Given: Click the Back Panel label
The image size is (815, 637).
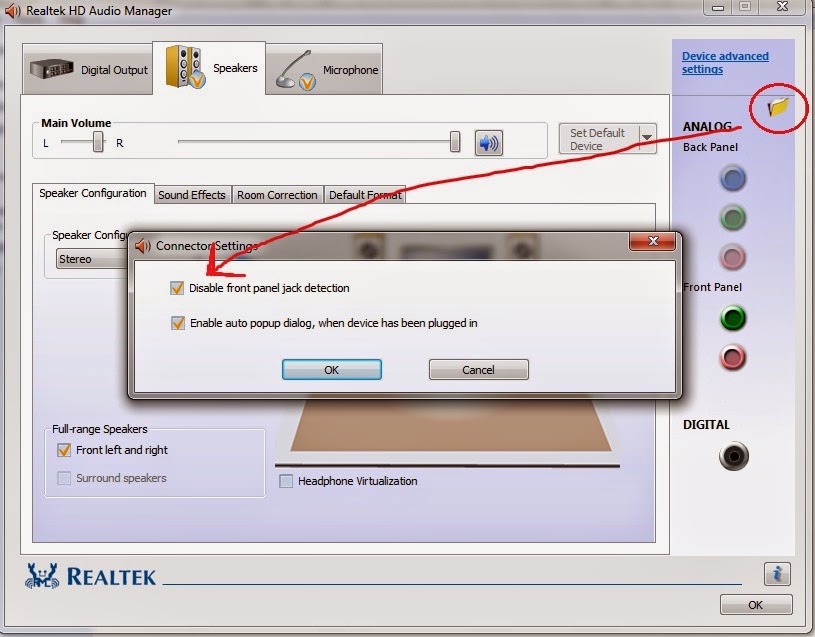Looking at the screenshot, I should coord(710,147).
